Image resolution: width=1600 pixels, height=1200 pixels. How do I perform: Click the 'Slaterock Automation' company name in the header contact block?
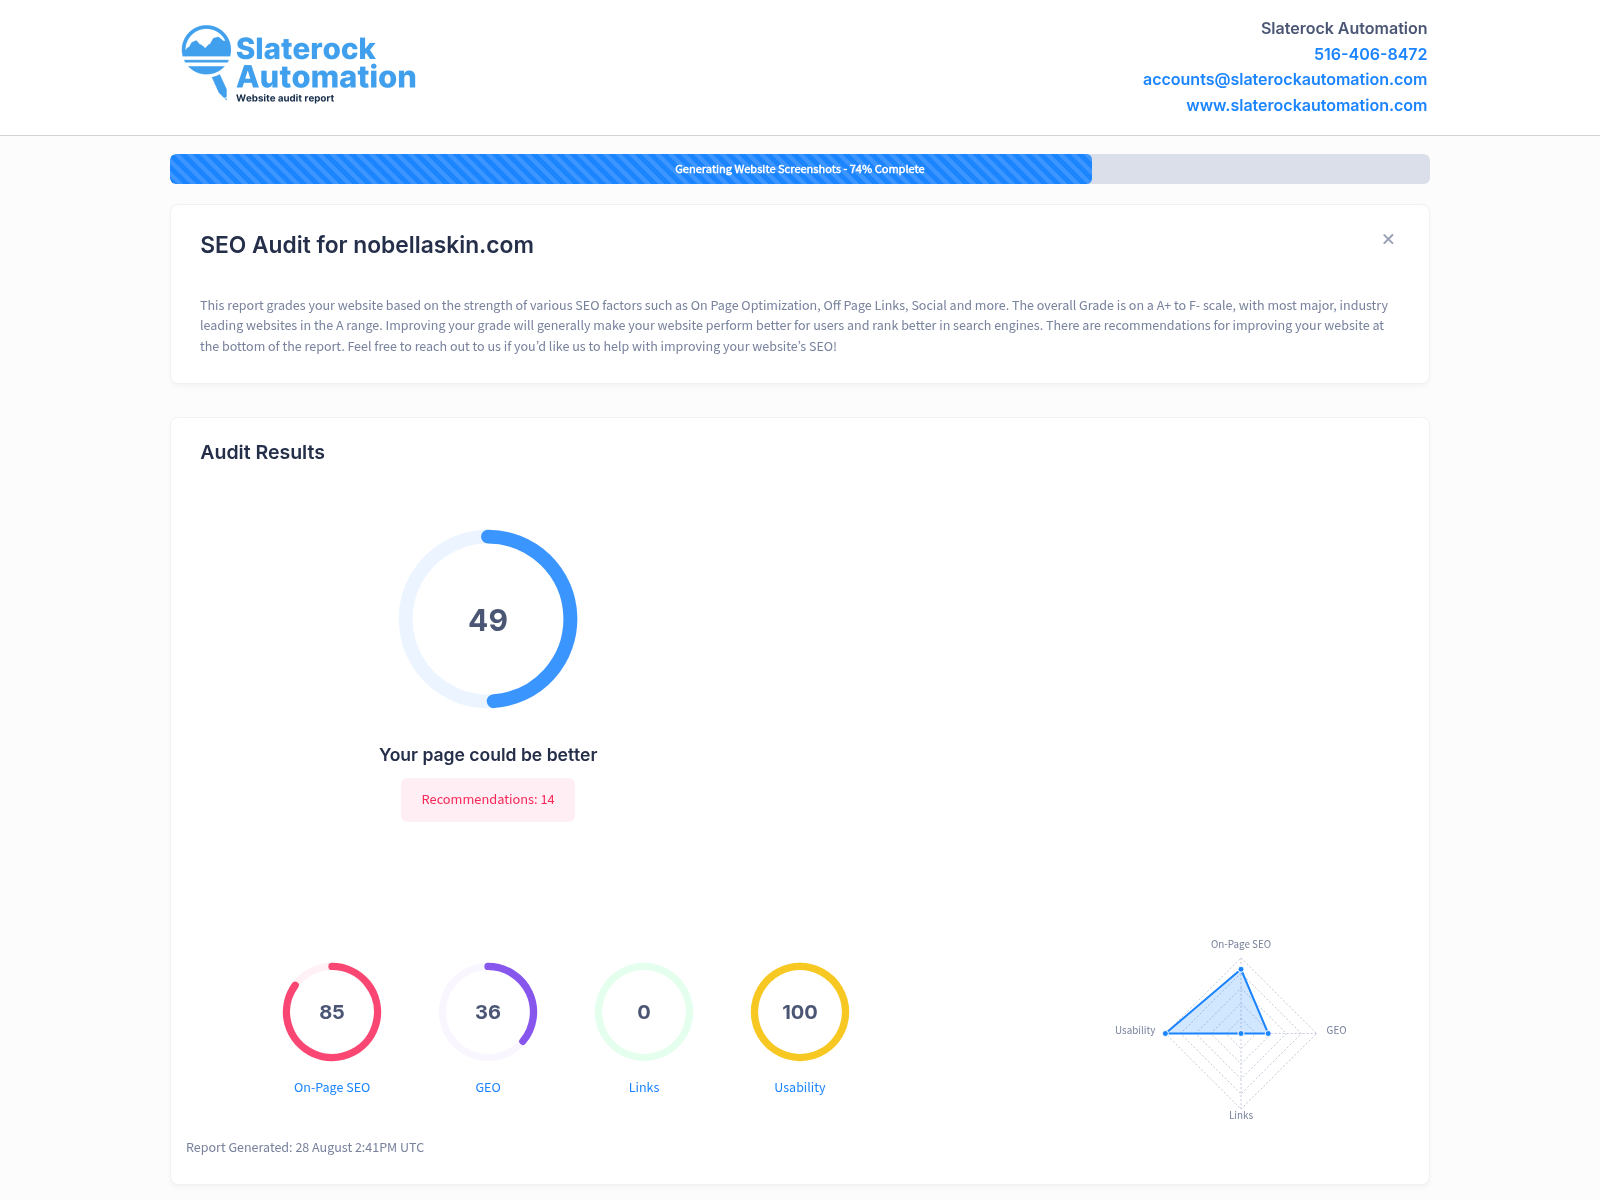pos(1344,28)
